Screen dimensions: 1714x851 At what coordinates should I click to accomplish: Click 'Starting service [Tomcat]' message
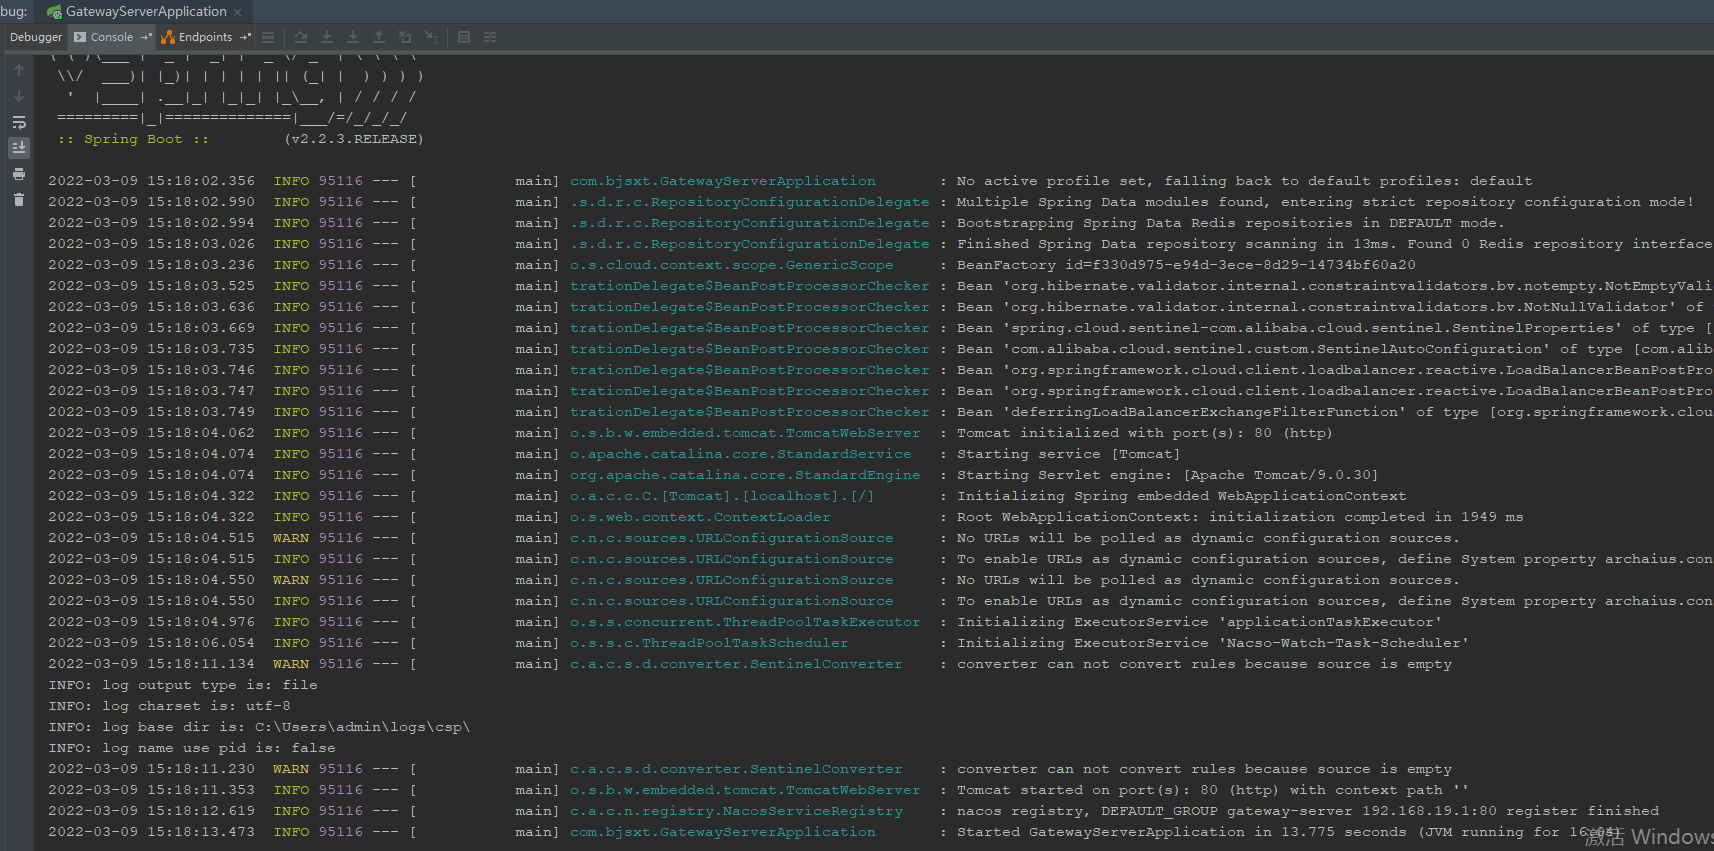tap(1069, 454)
